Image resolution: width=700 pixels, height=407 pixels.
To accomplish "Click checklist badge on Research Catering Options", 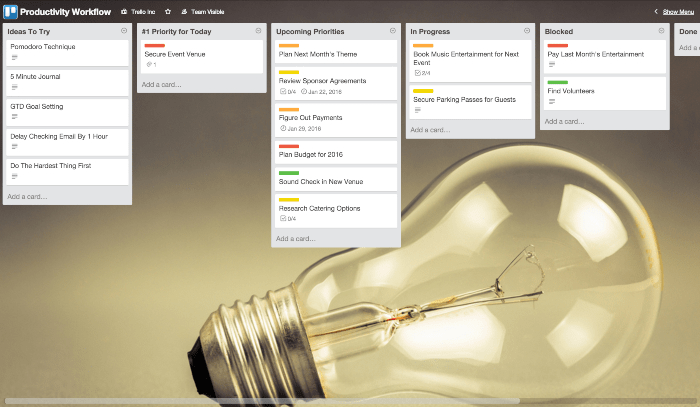I will (288, 219).
